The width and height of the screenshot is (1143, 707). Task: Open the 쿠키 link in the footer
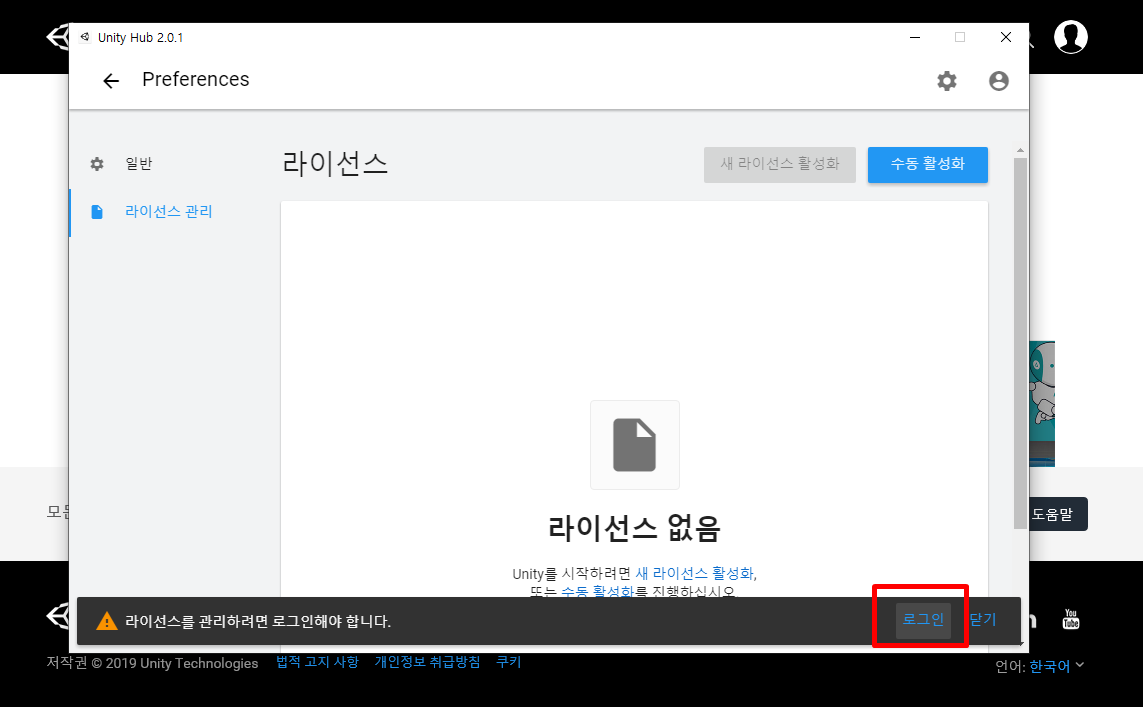(x=509, y=662)
